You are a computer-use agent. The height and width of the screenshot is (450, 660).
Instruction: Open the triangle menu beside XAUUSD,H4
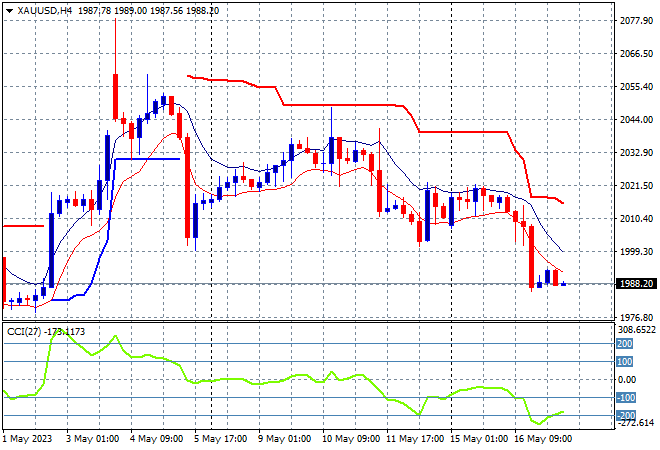[x=9, y=11]
